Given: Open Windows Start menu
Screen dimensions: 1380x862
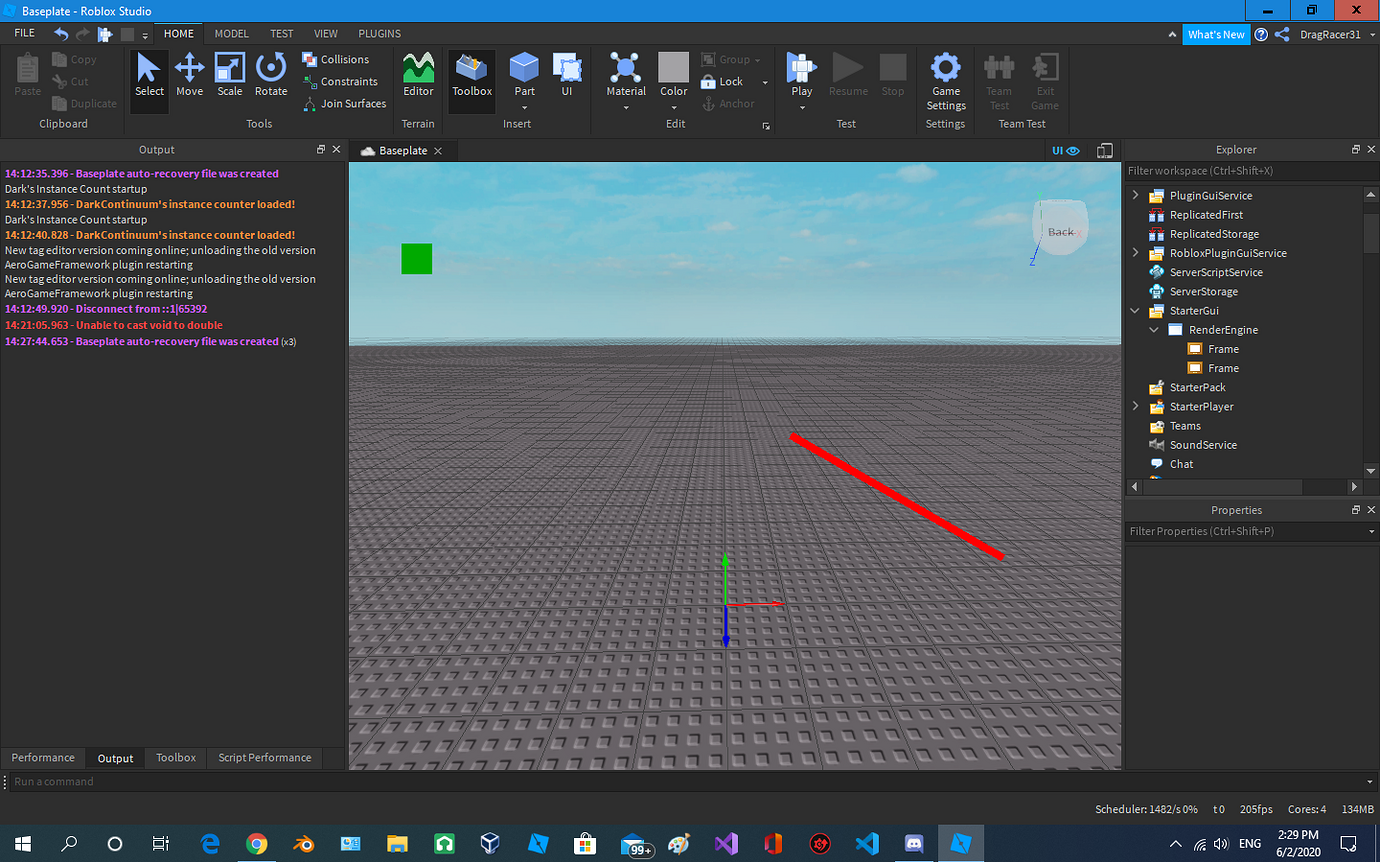Looking at the screenshot, I should [22, 844].
